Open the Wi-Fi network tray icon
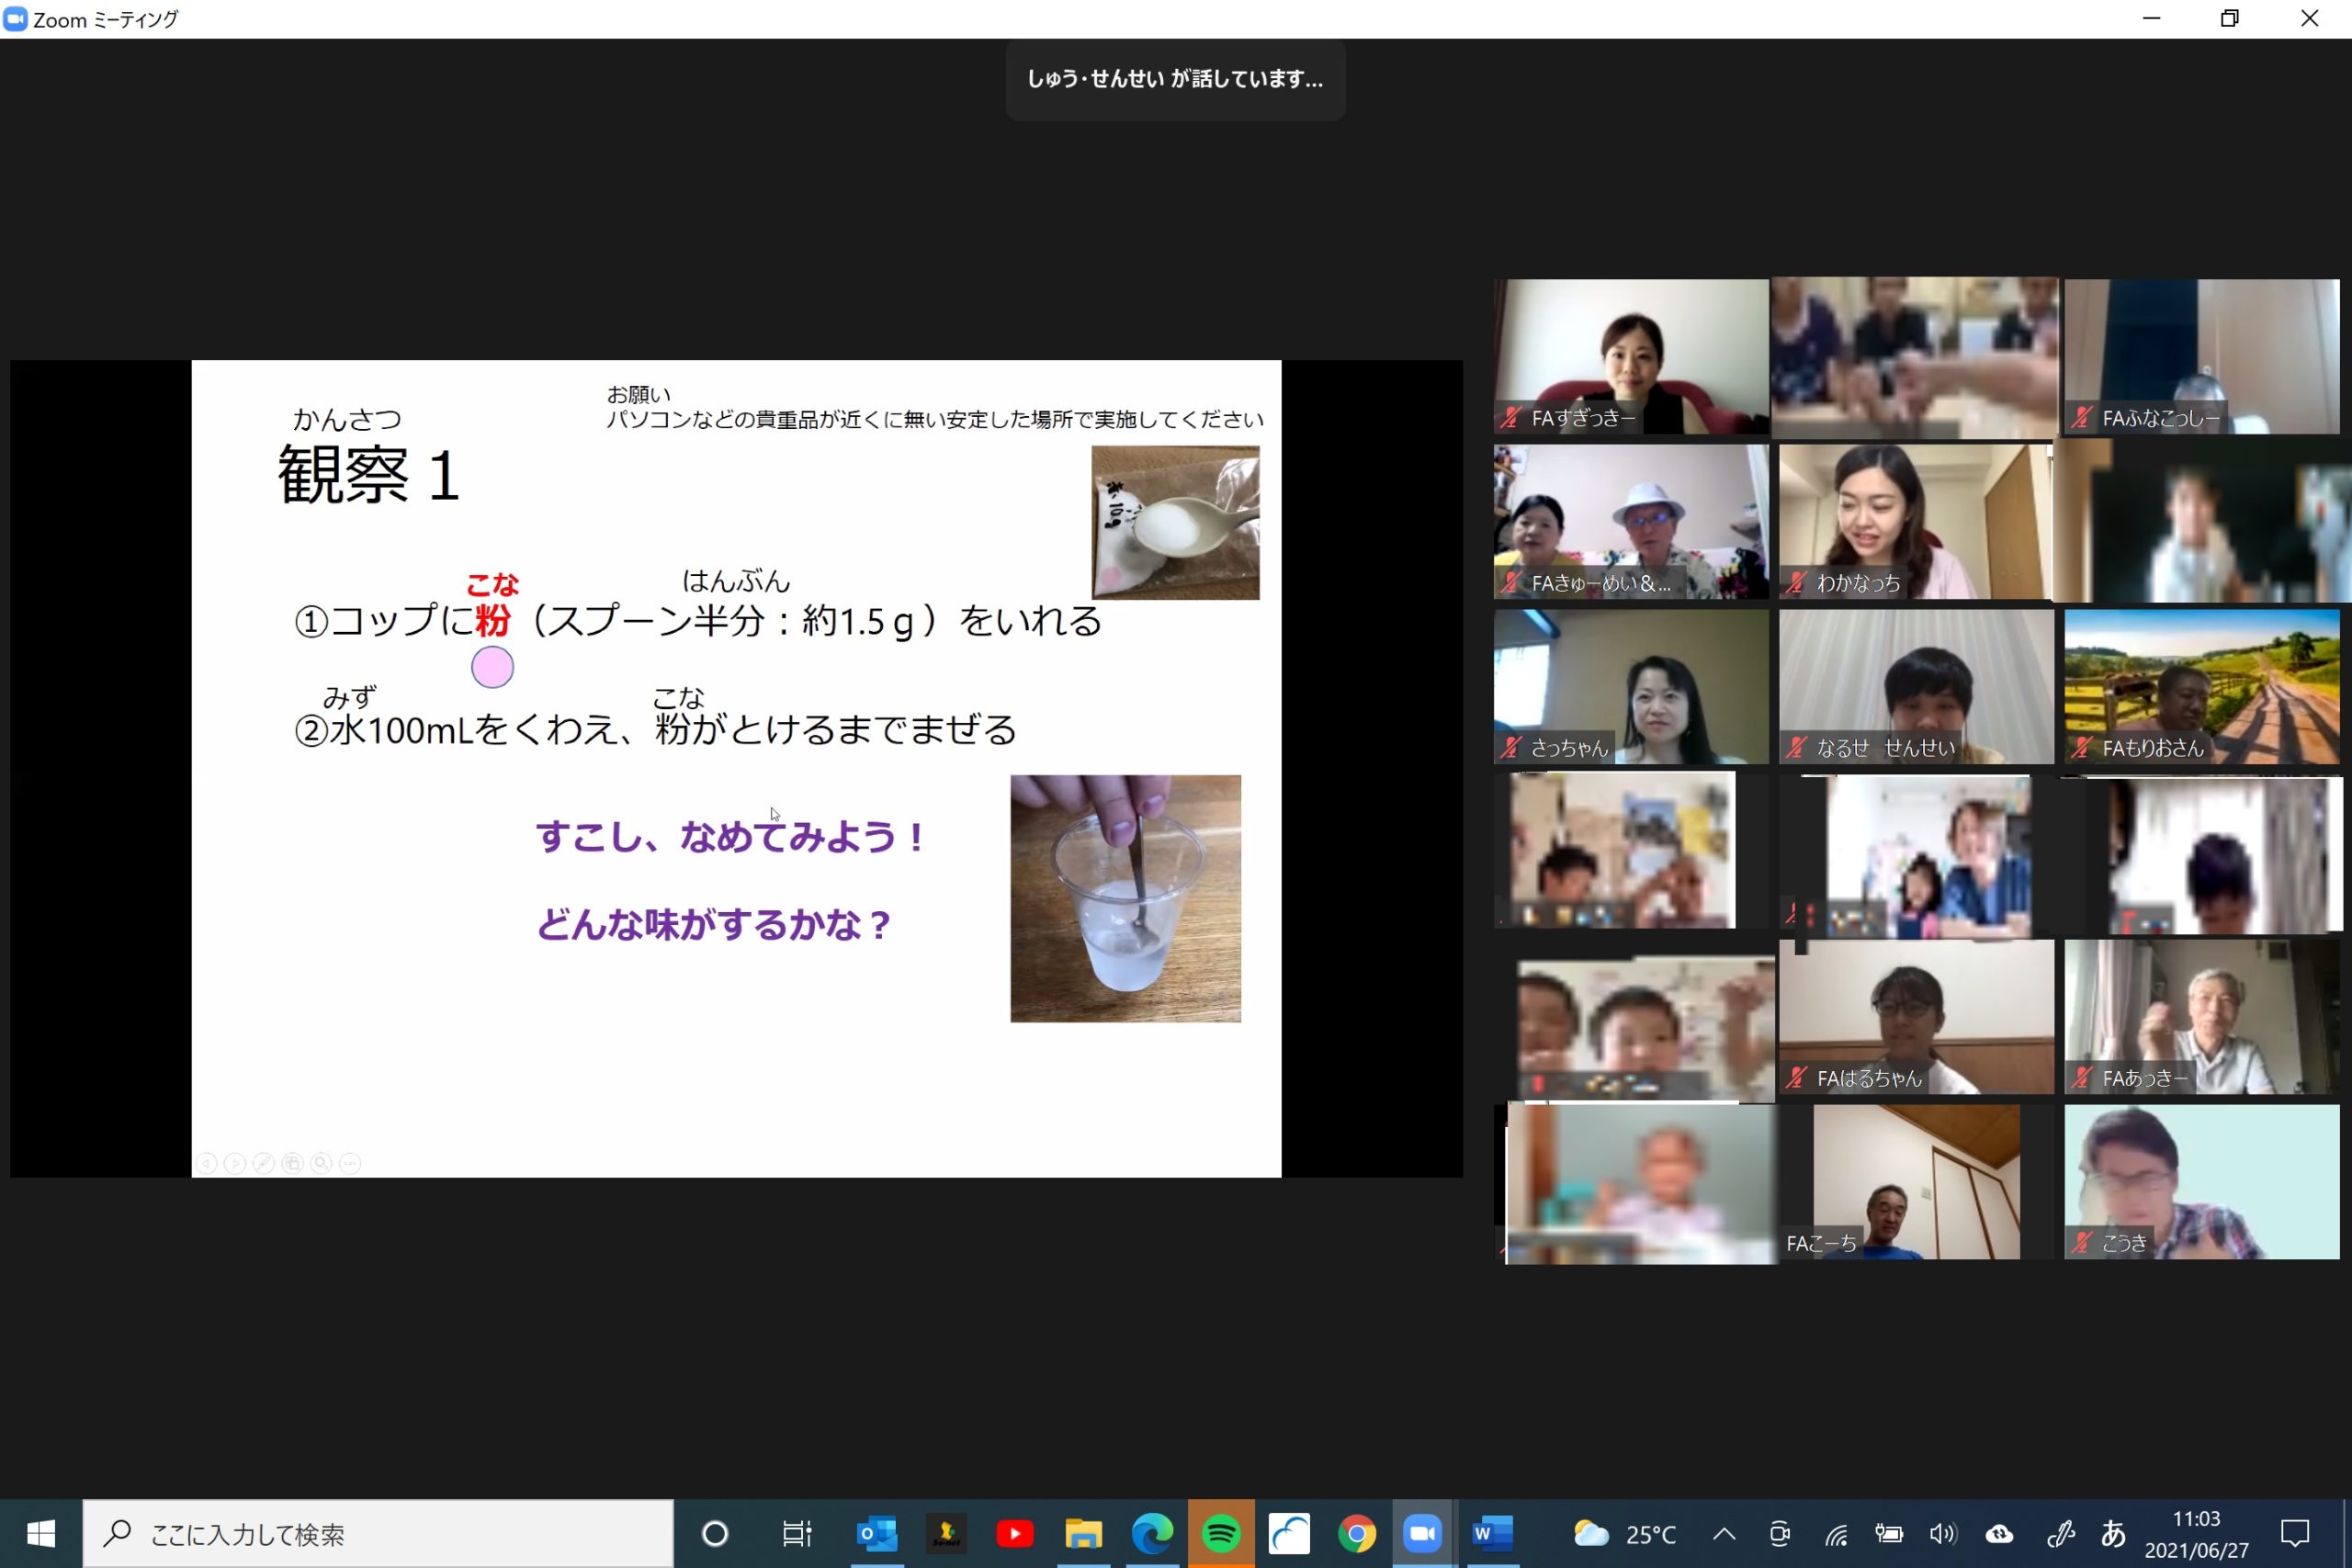This screenshot has width=2352, height=1568. point(1836,1533)
